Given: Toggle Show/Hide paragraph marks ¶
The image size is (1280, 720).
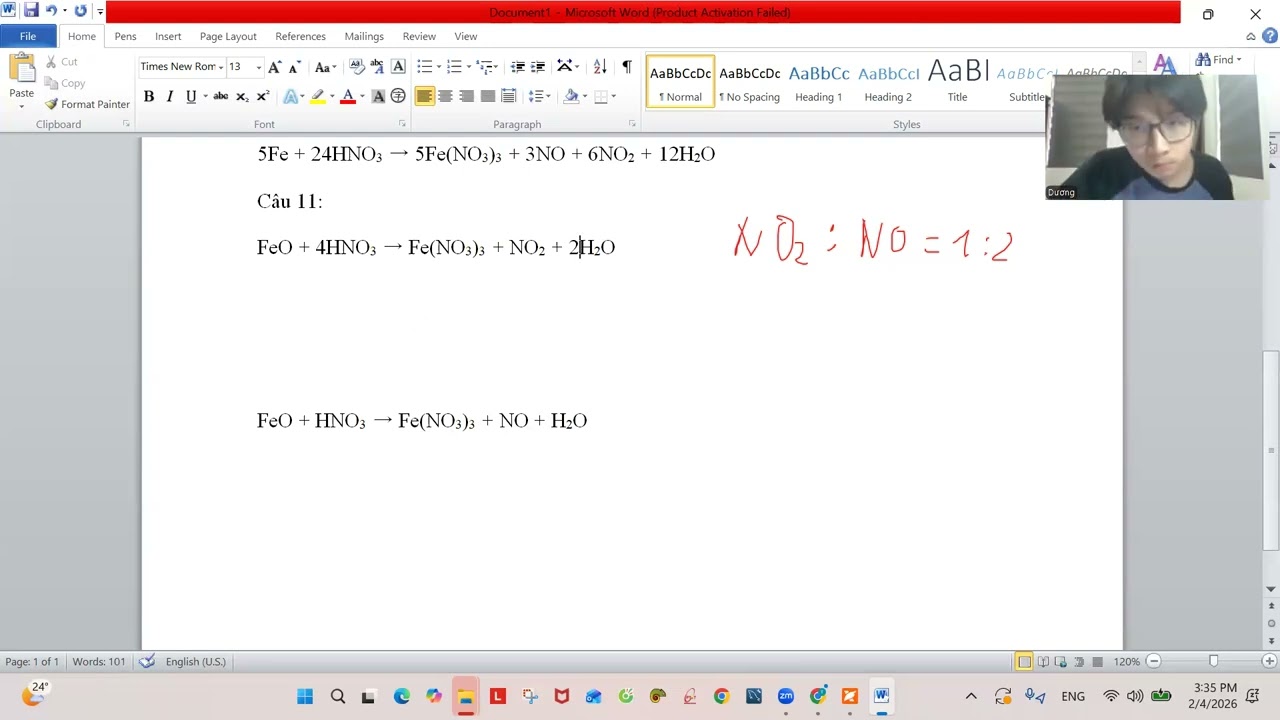Looking at the screenshot, I should tap(627, 67).
